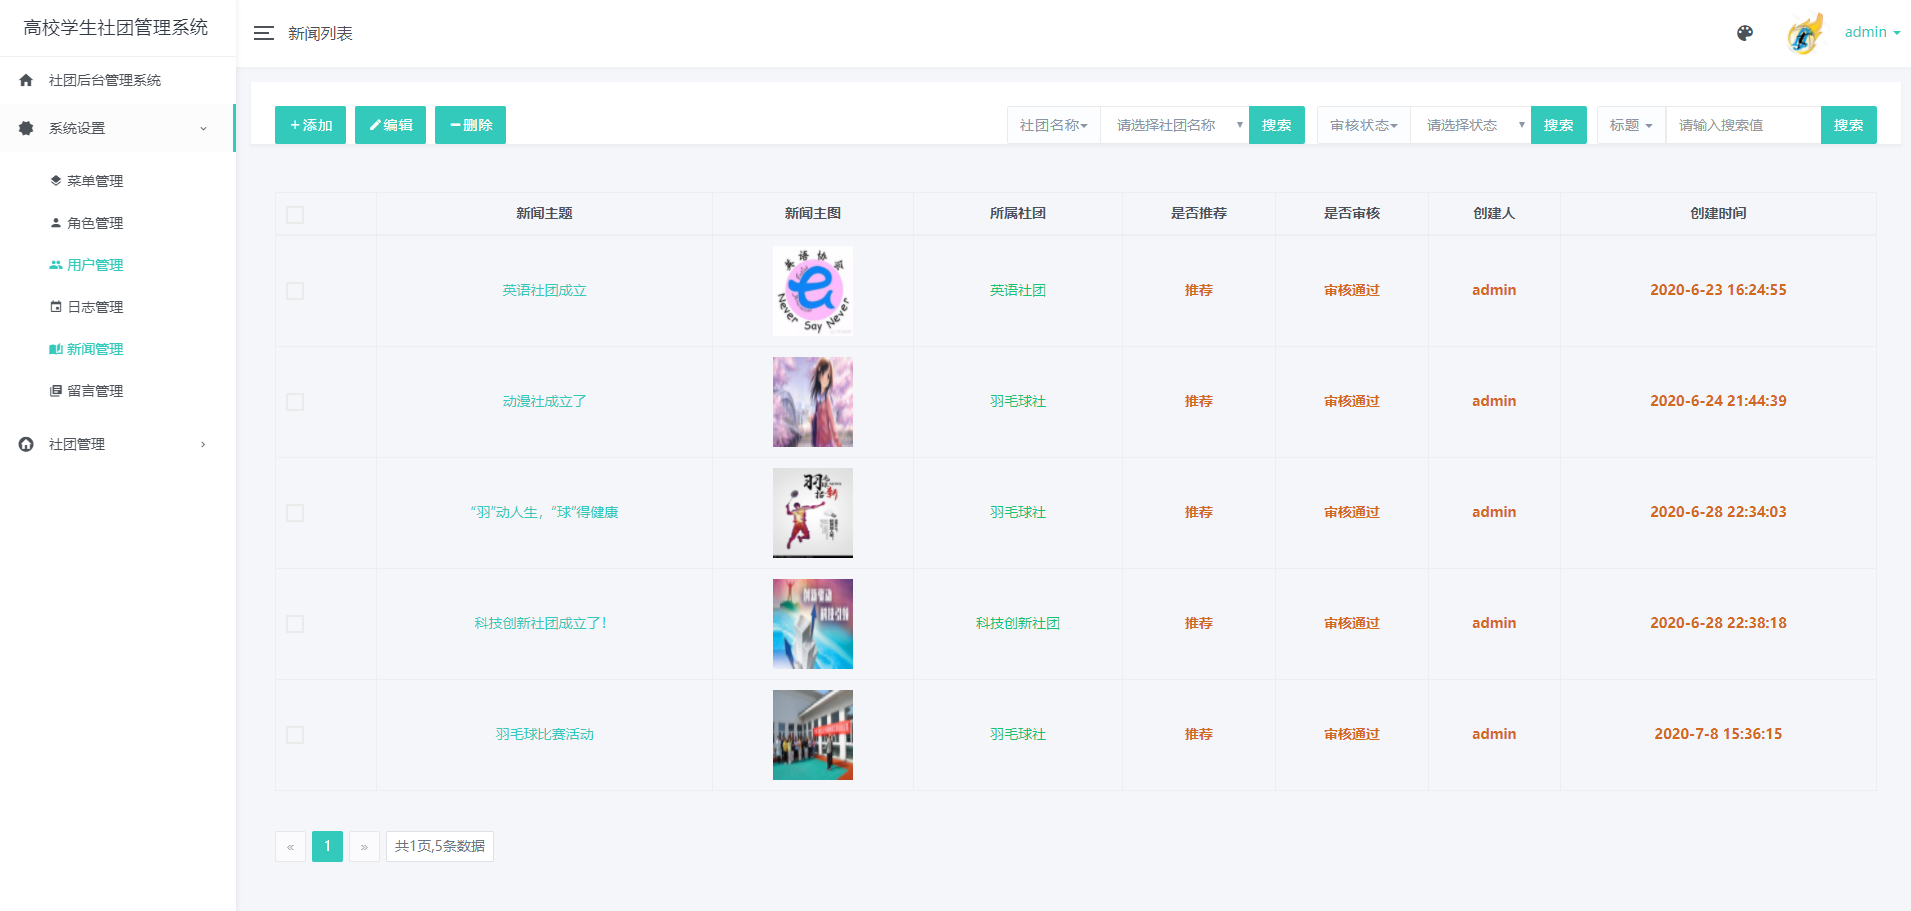Open 日志管理 in sidebar
Viewport: 1911px width, 911px height.
pos(95,307)
